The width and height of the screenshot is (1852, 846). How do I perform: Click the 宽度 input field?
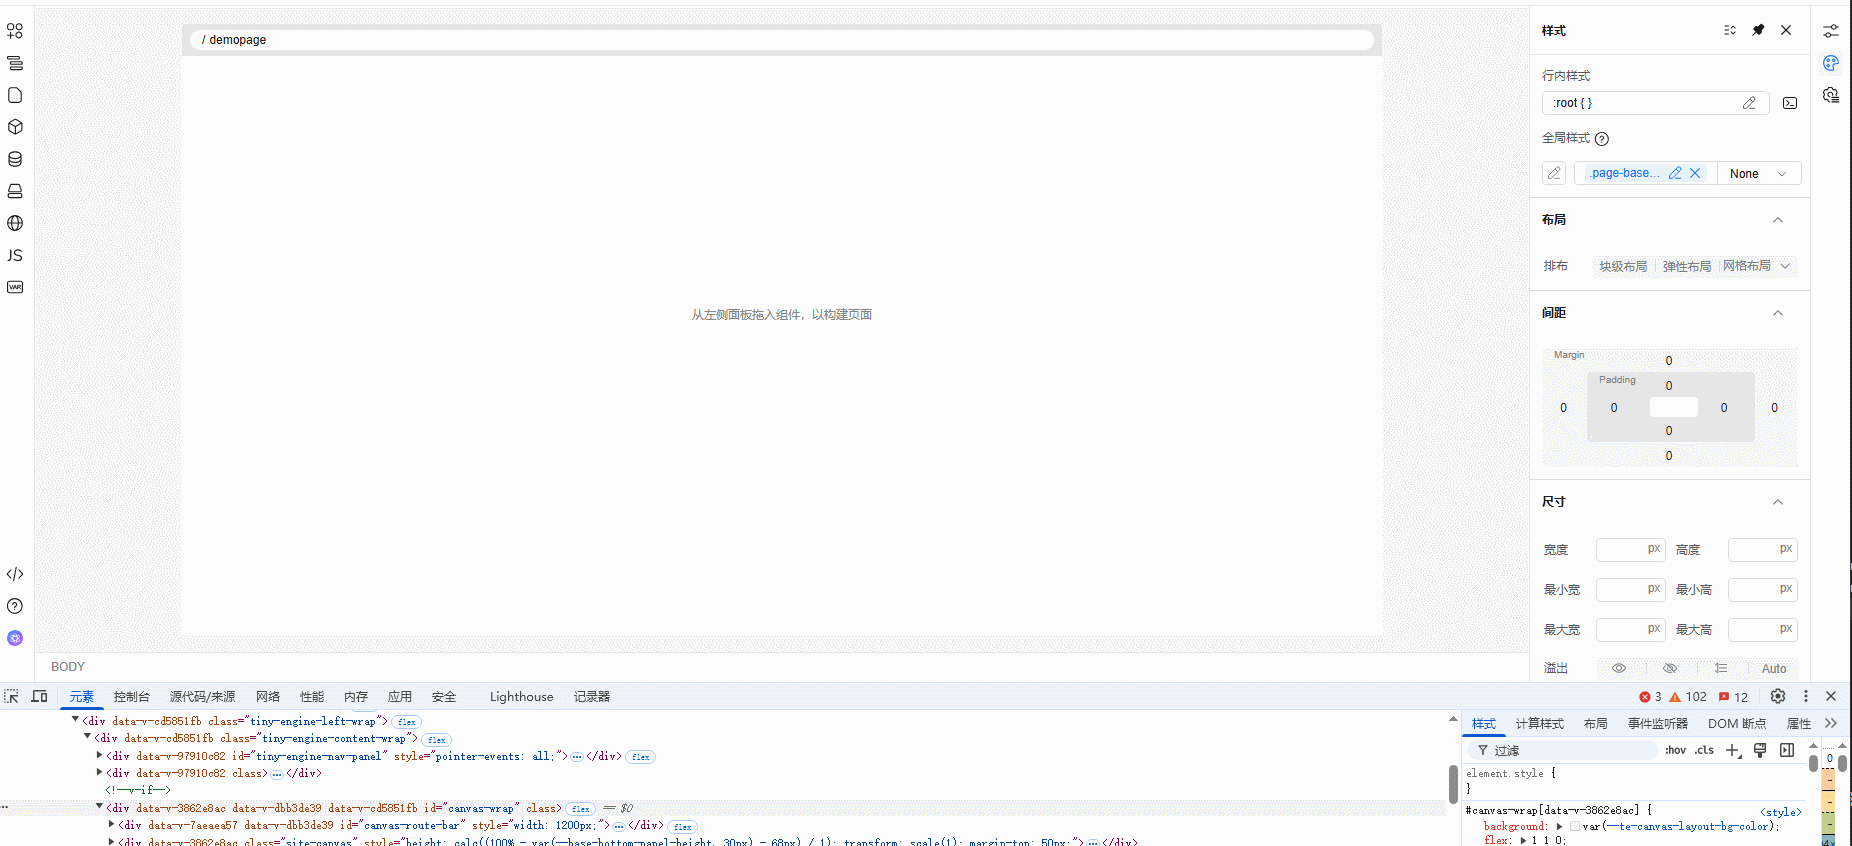pyautogui.click(x=1621, y=549)
